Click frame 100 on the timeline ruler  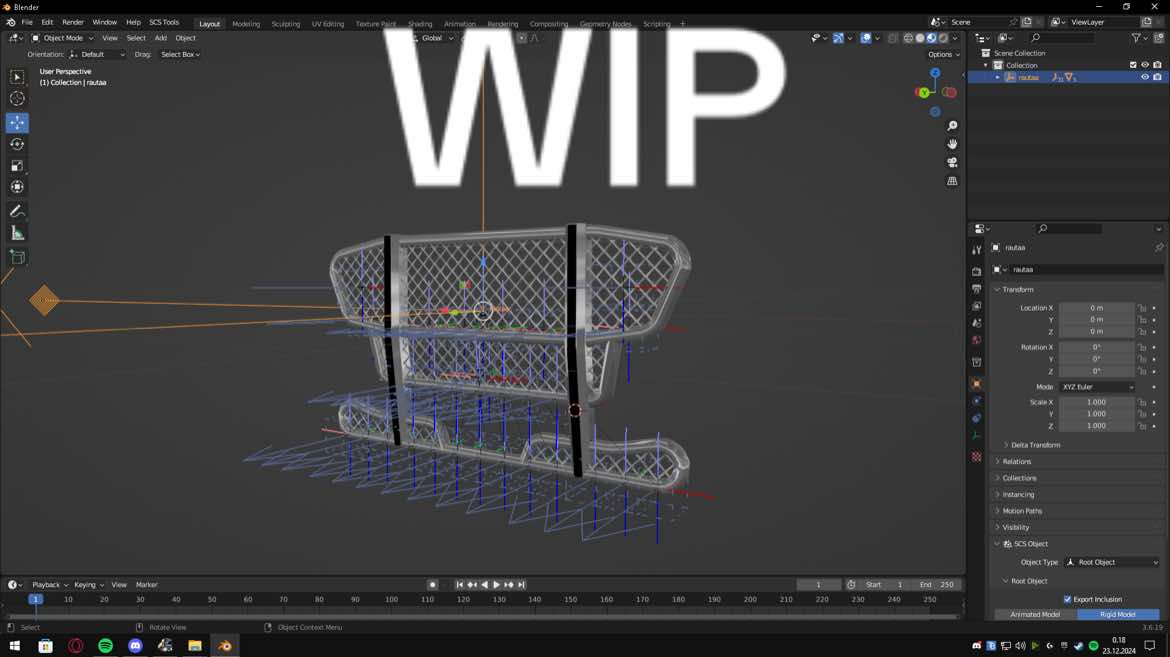(391, 600)
